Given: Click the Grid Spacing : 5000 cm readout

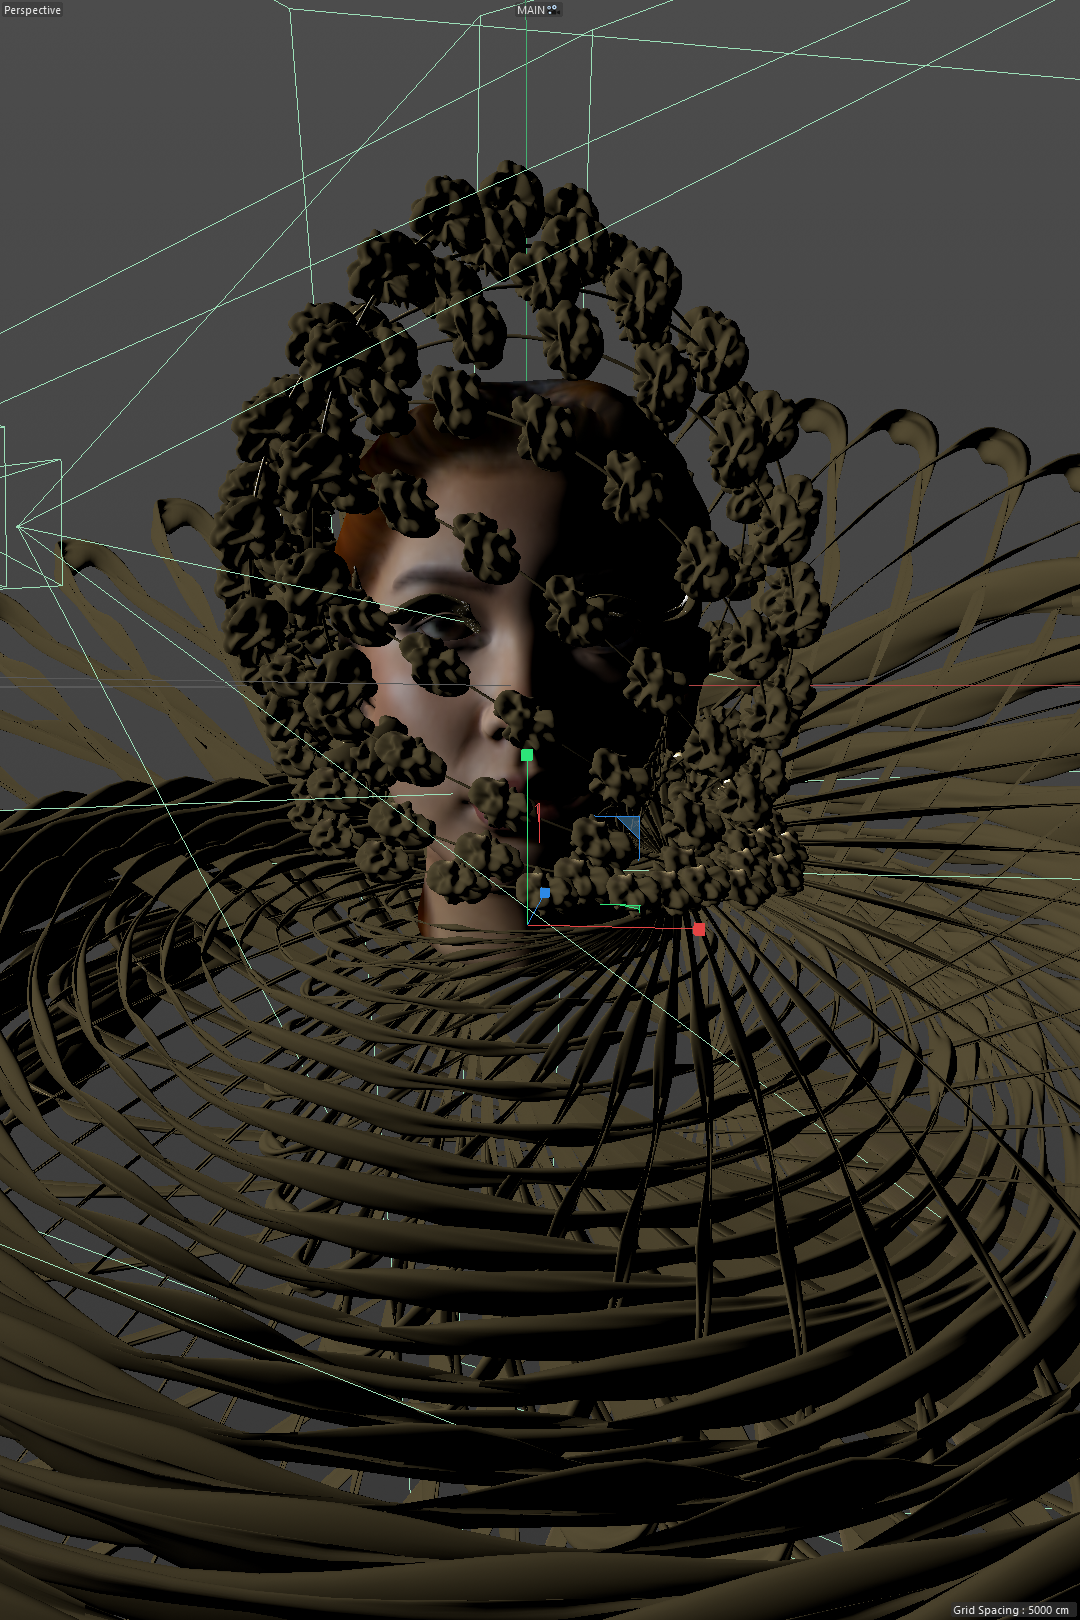Looking at the screenshot, I should tap(1011, 1610).
